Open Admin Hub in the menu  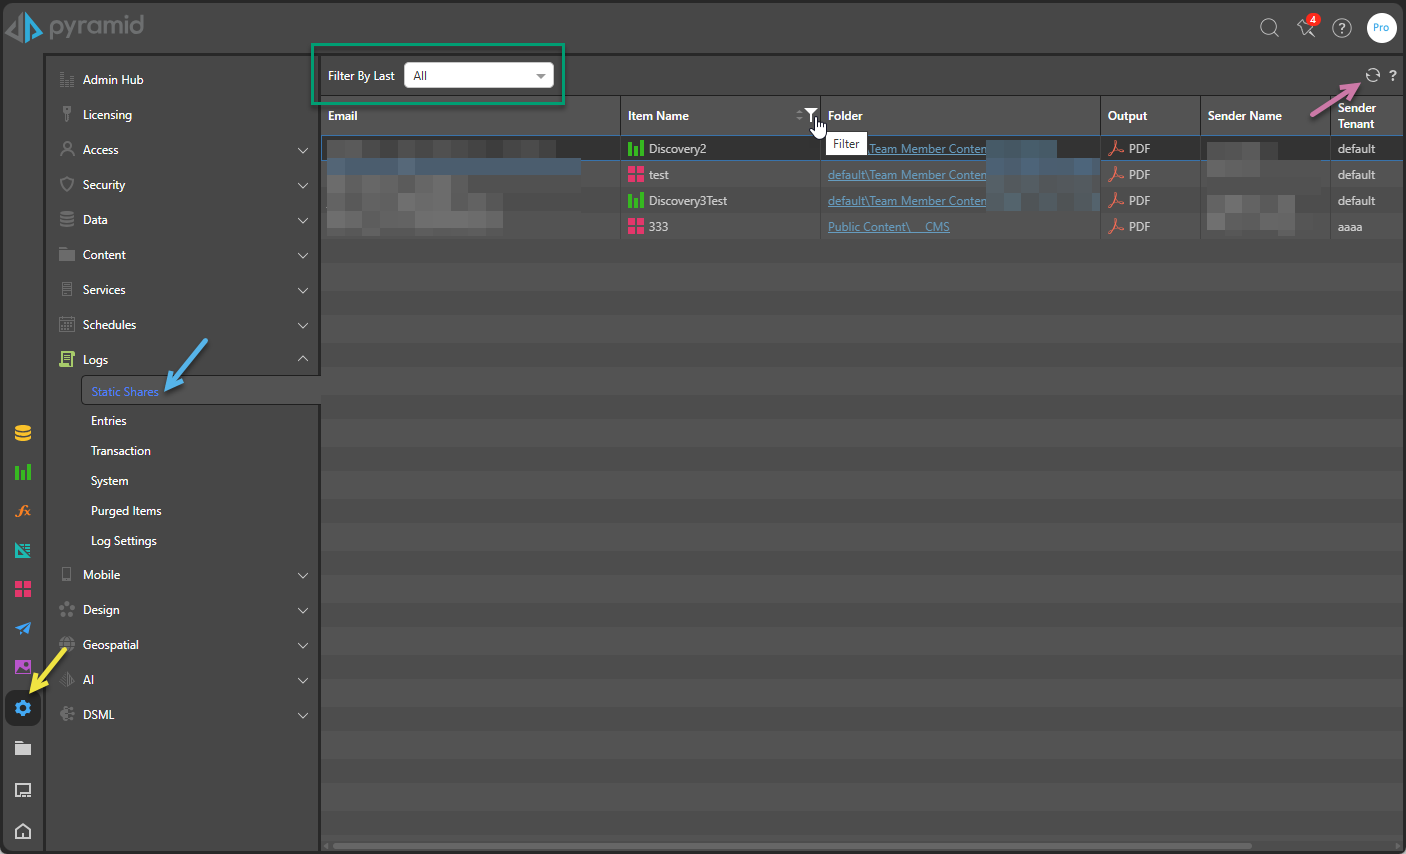113,80
